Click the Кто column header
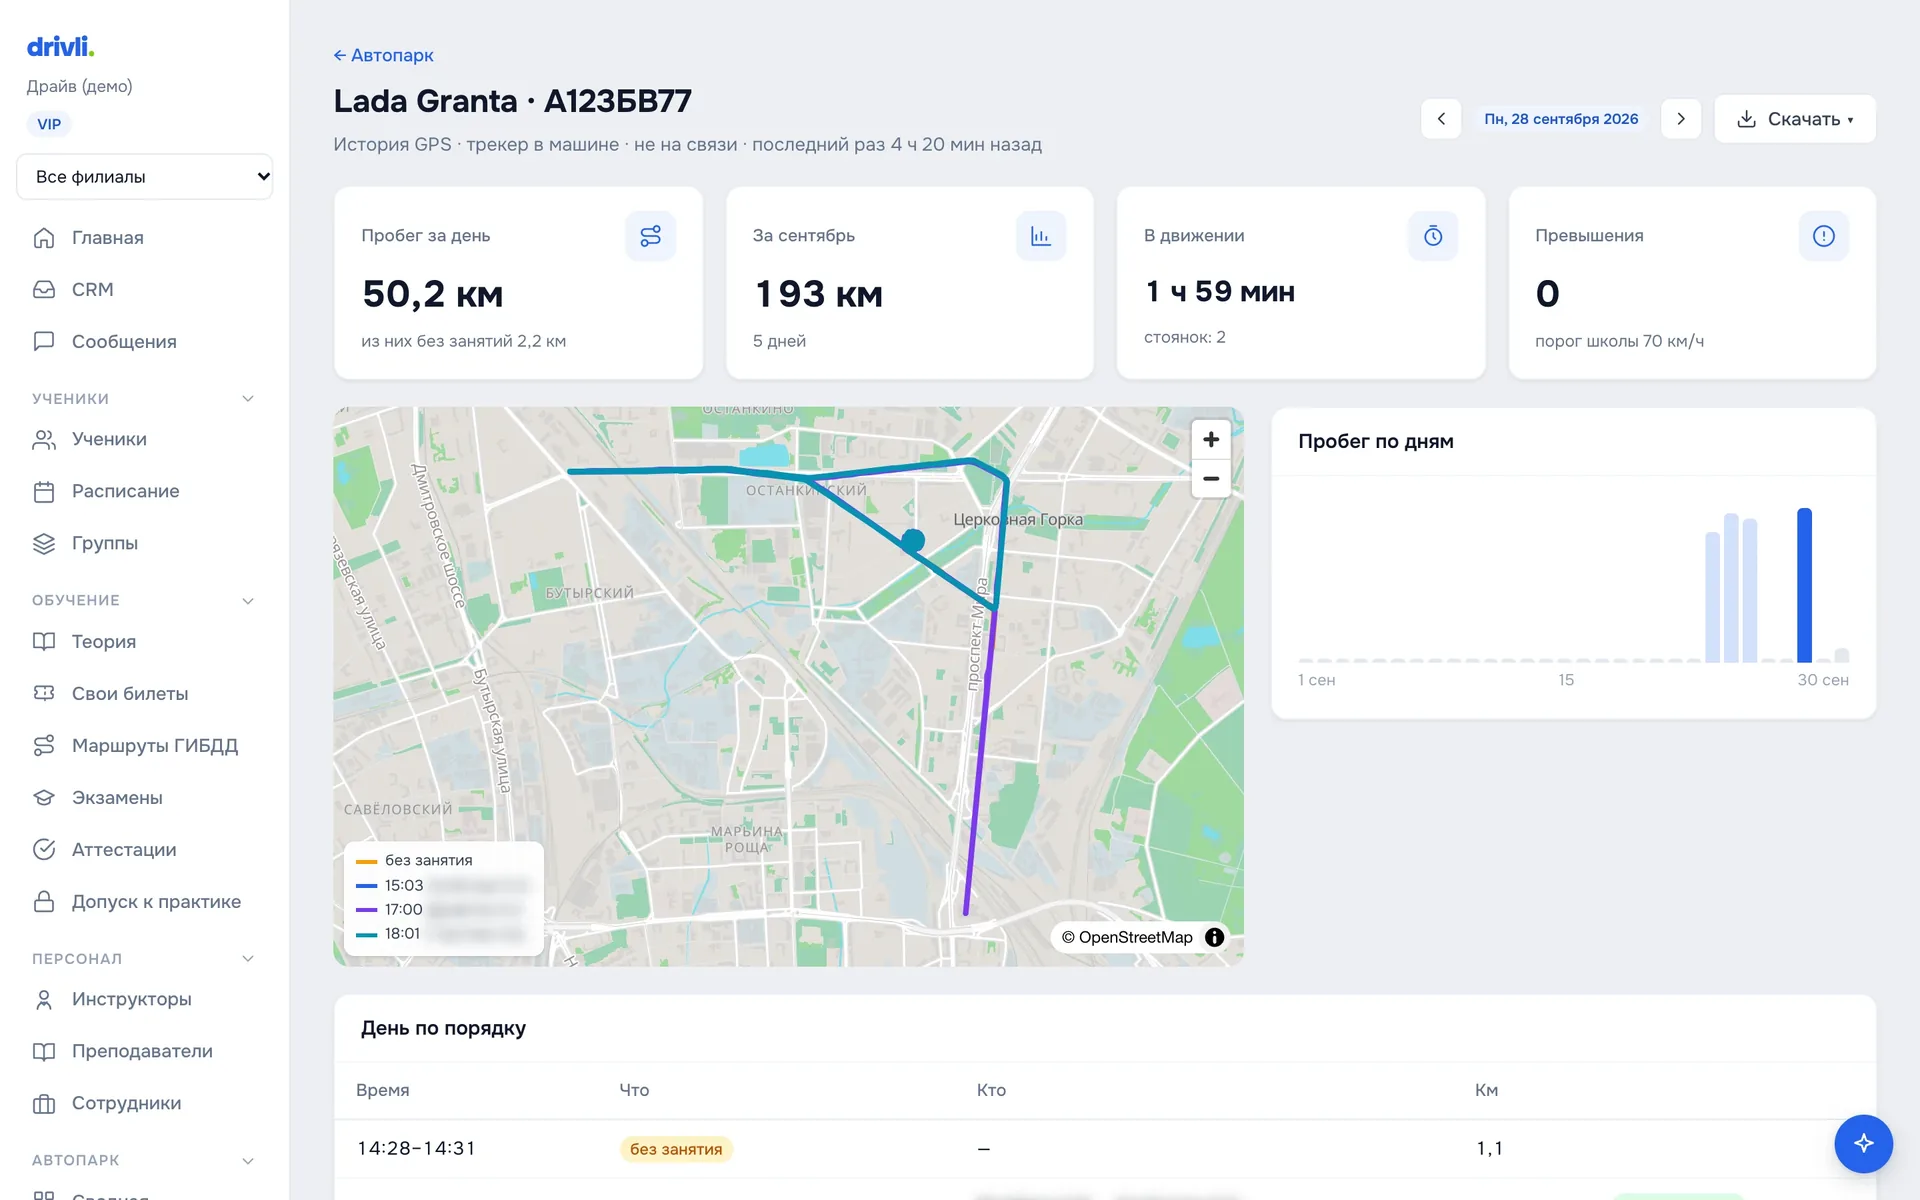This screenshot has width=1920, height=1200. point(991,1090)
